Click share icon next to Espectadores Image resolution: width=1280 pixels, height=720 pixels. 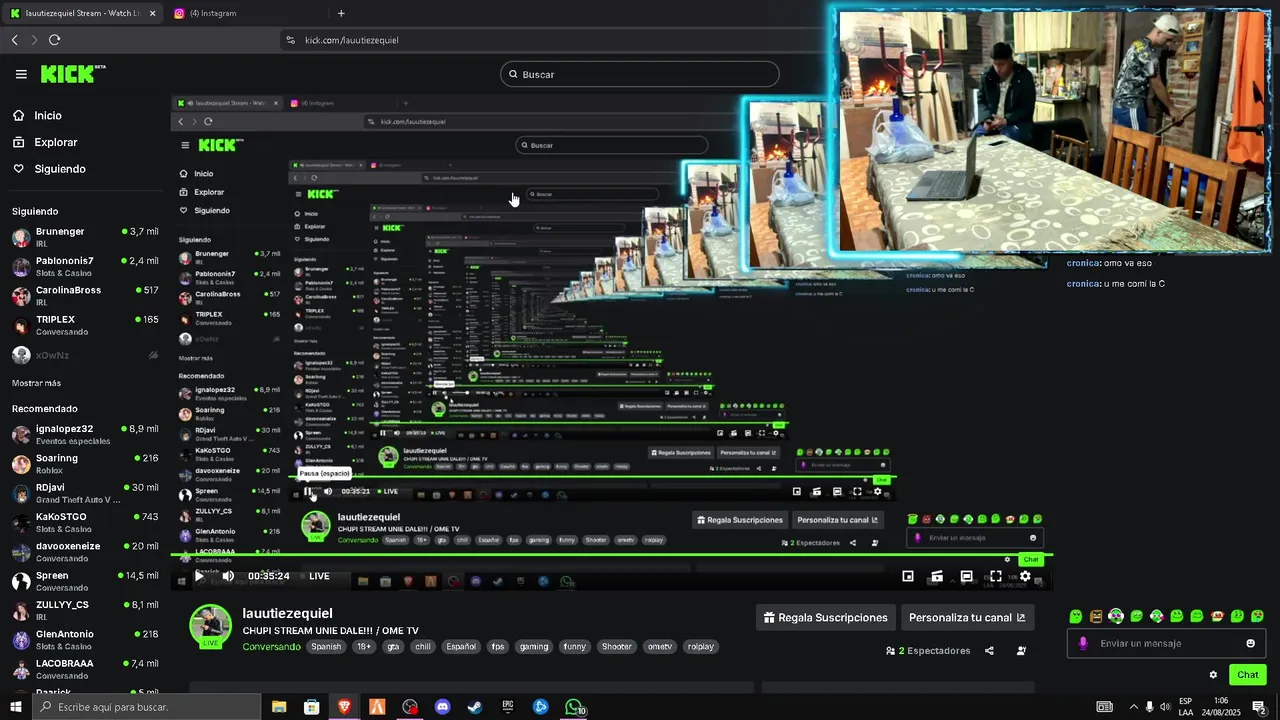coord(989,651)
